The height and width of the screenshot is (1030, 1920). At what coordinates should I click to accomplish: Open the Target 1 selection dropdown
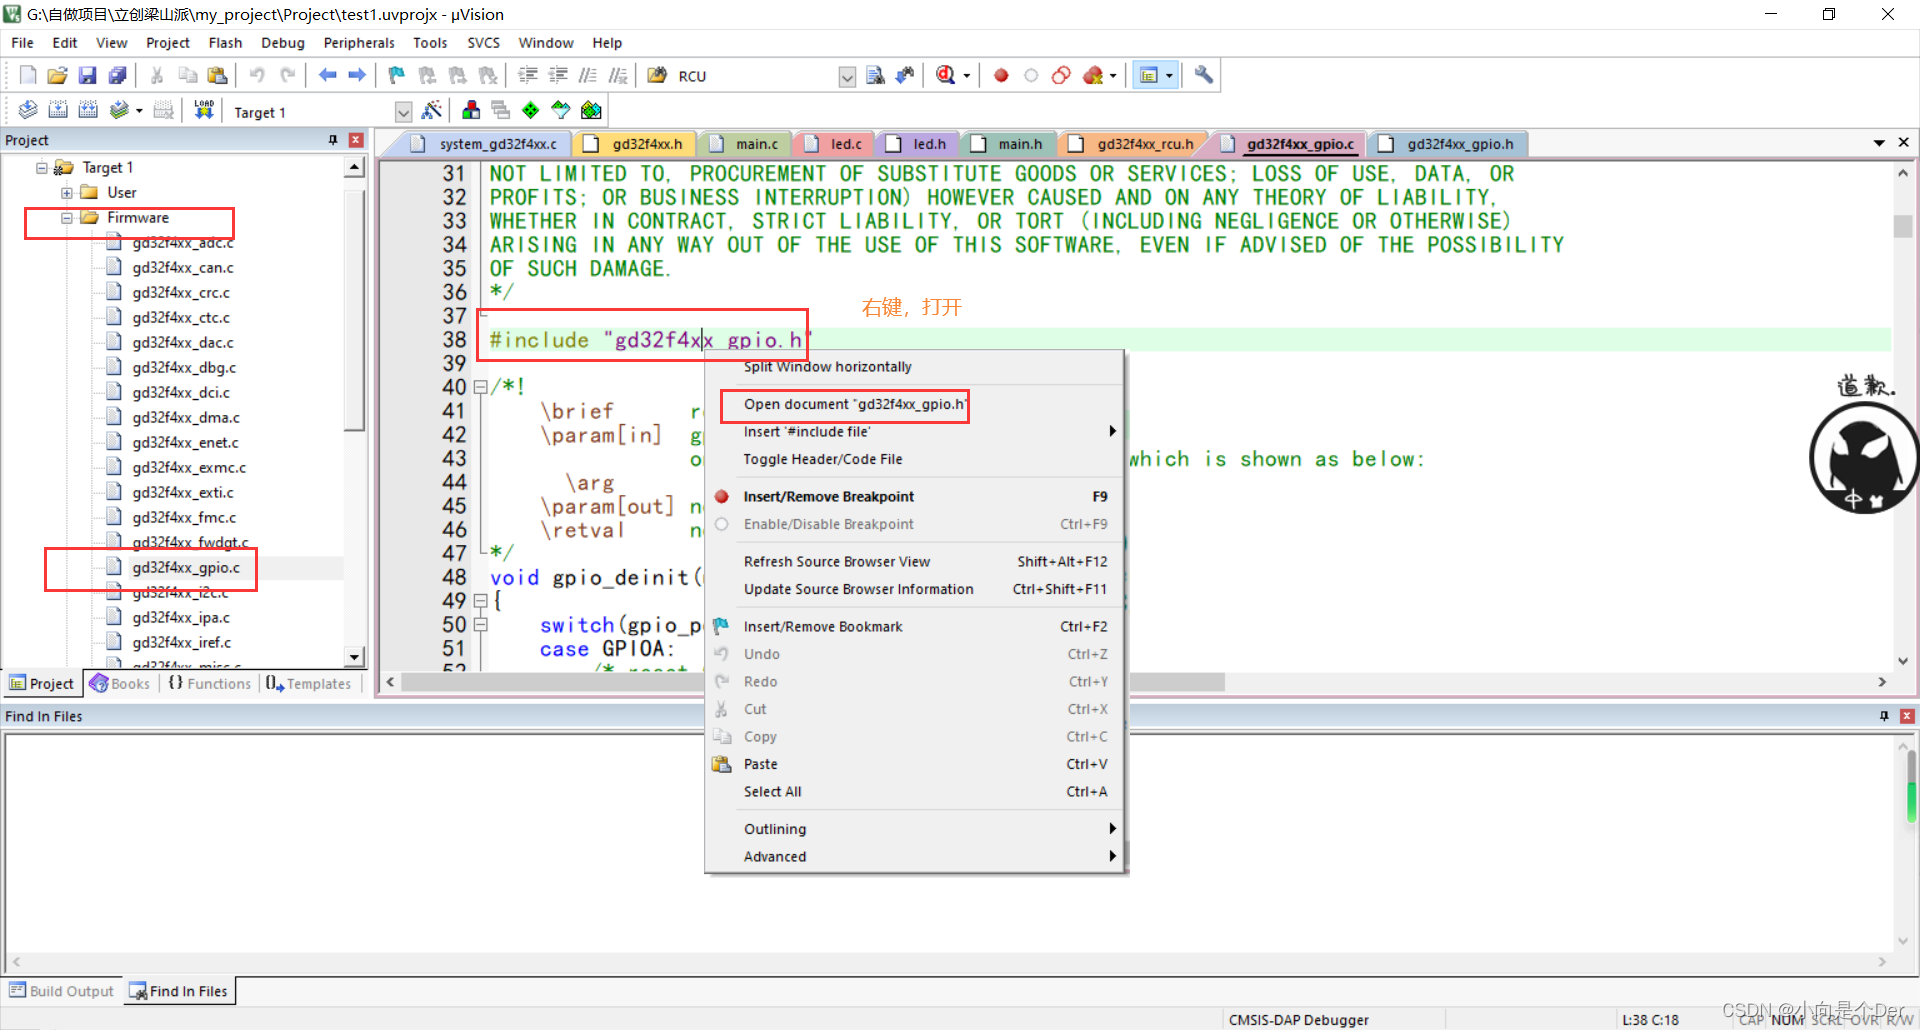[403, 112]
